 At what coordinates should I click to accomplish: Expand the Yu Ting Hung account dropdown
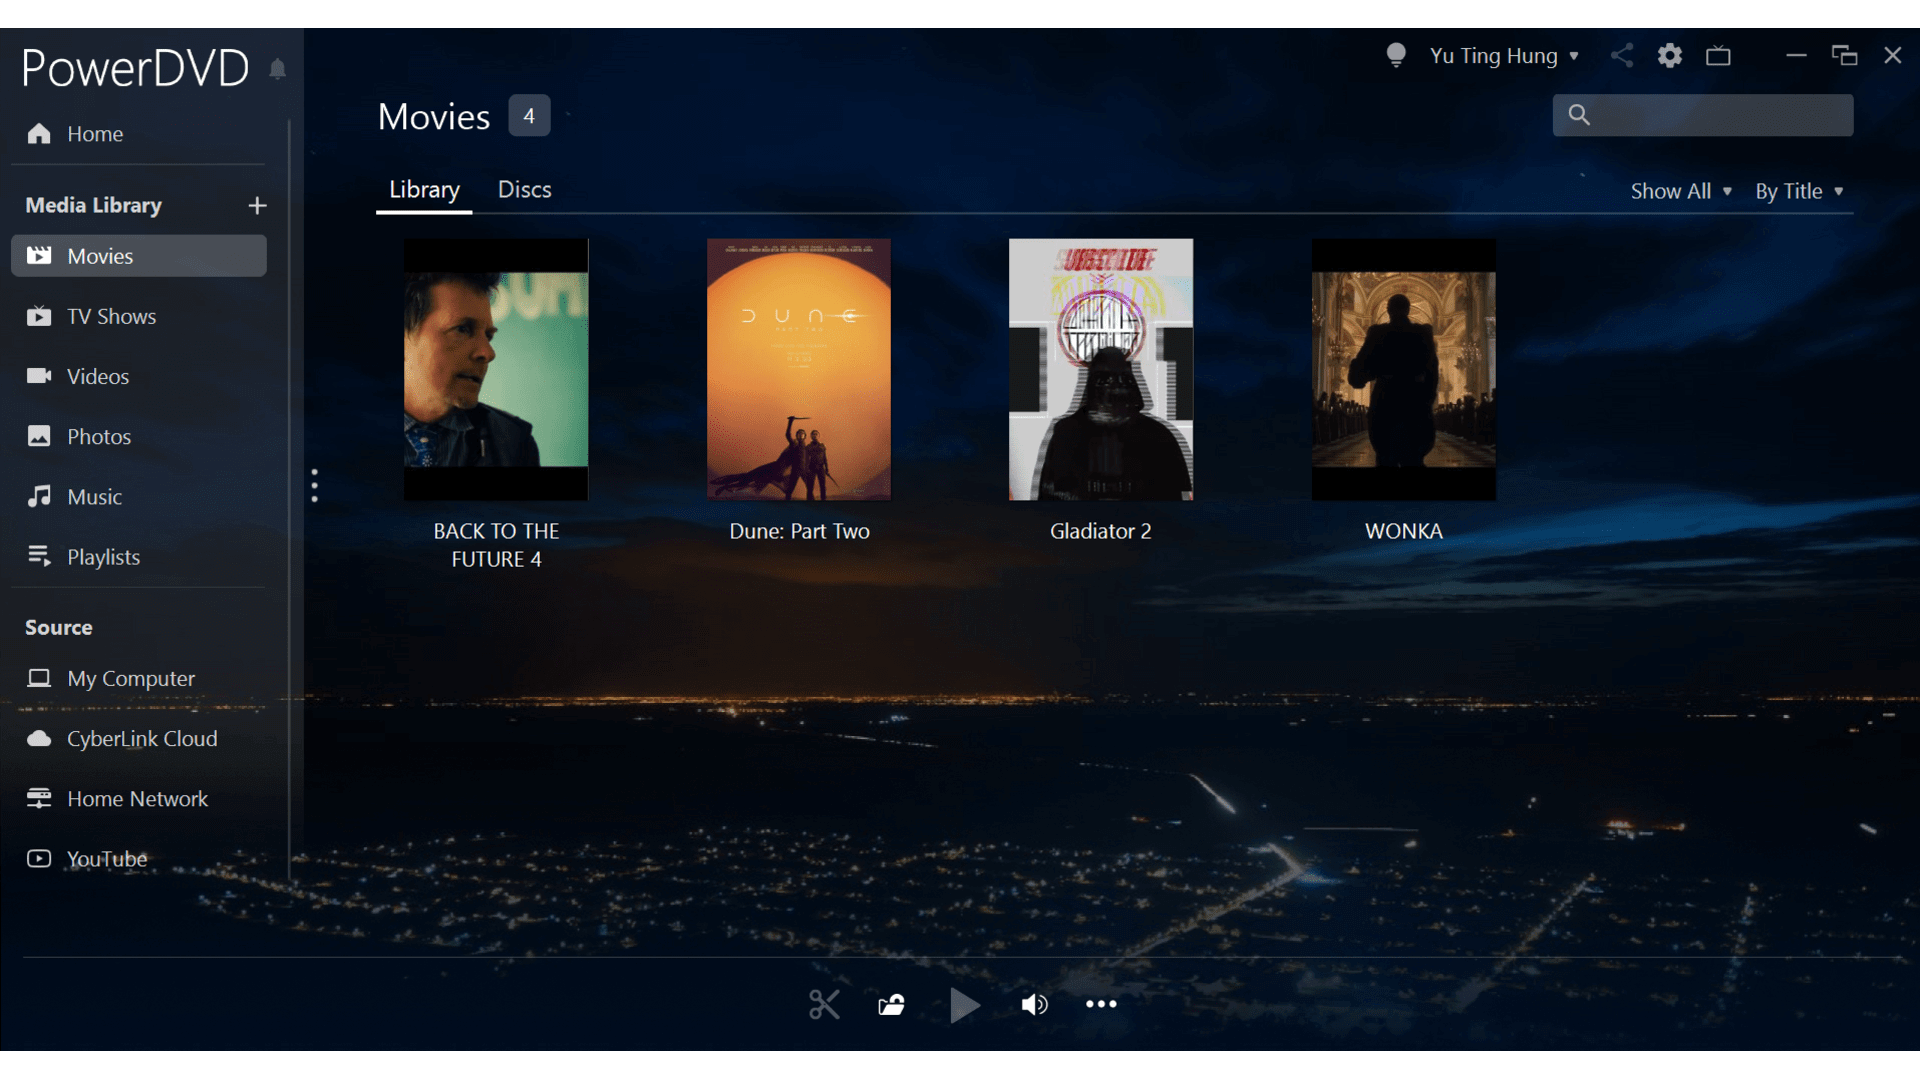1503,56
